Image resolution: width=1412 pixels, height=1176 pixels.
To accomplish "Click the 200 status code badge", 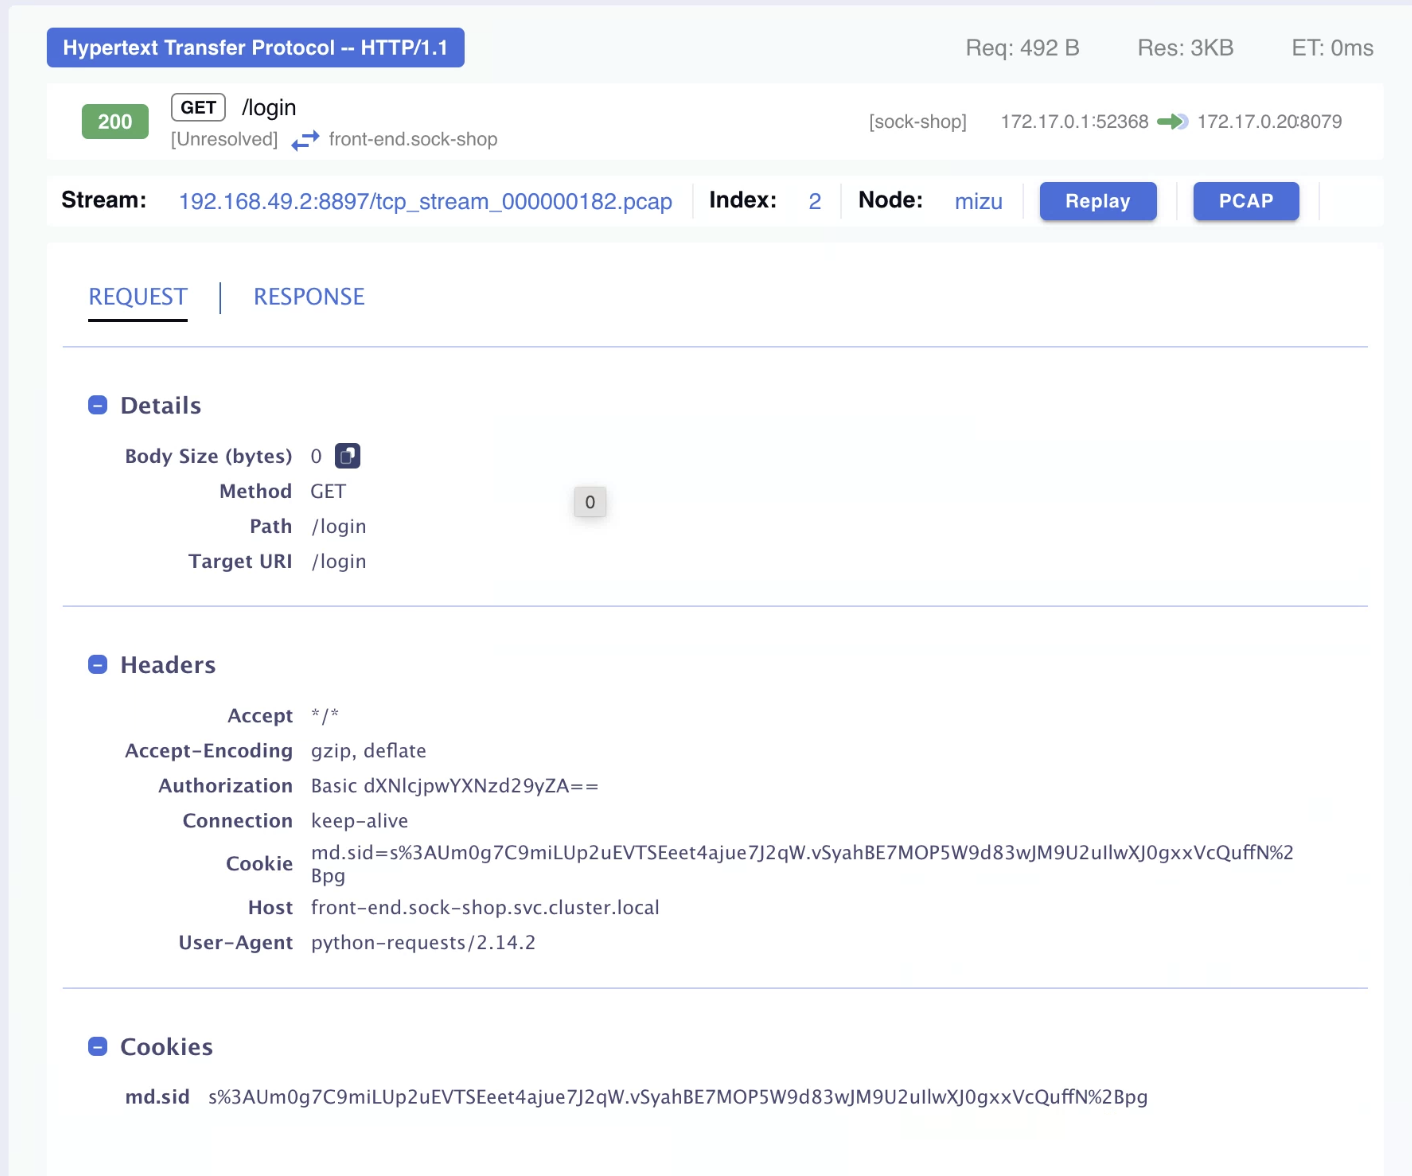I will pos(115,122).
